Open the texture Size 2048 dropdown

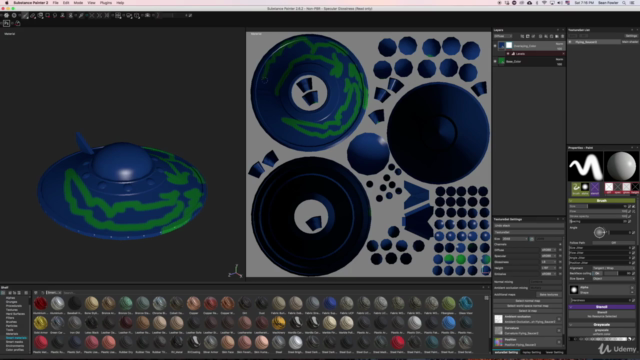coord(515,239)
